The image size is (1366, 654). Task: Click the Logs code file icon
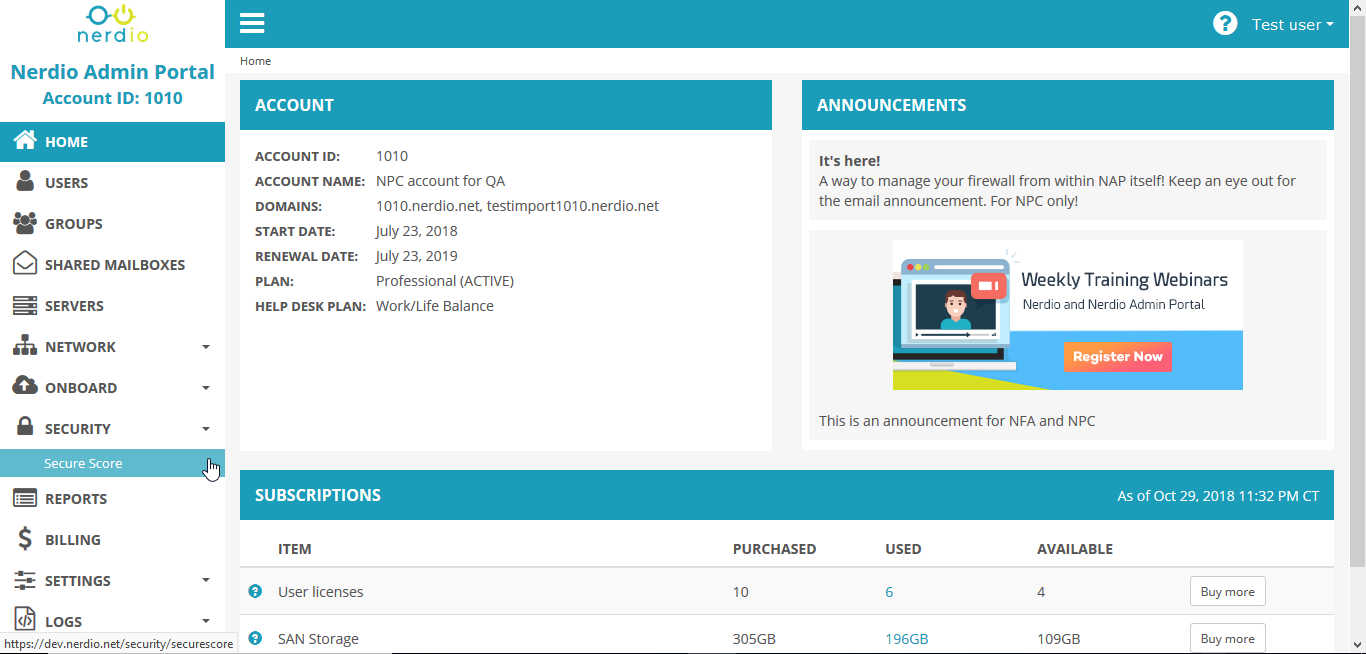[x=25, y=621]
